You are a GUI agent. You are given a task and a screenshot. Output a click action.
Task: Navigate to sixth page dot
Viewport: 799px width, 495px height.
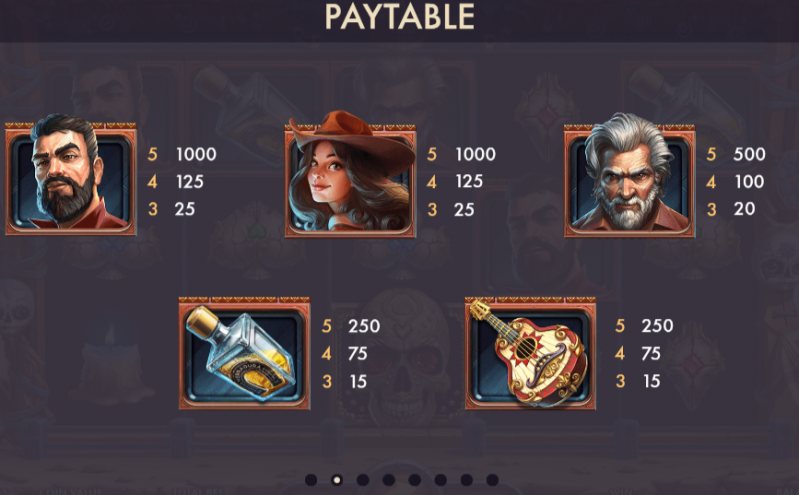(441, 480)
